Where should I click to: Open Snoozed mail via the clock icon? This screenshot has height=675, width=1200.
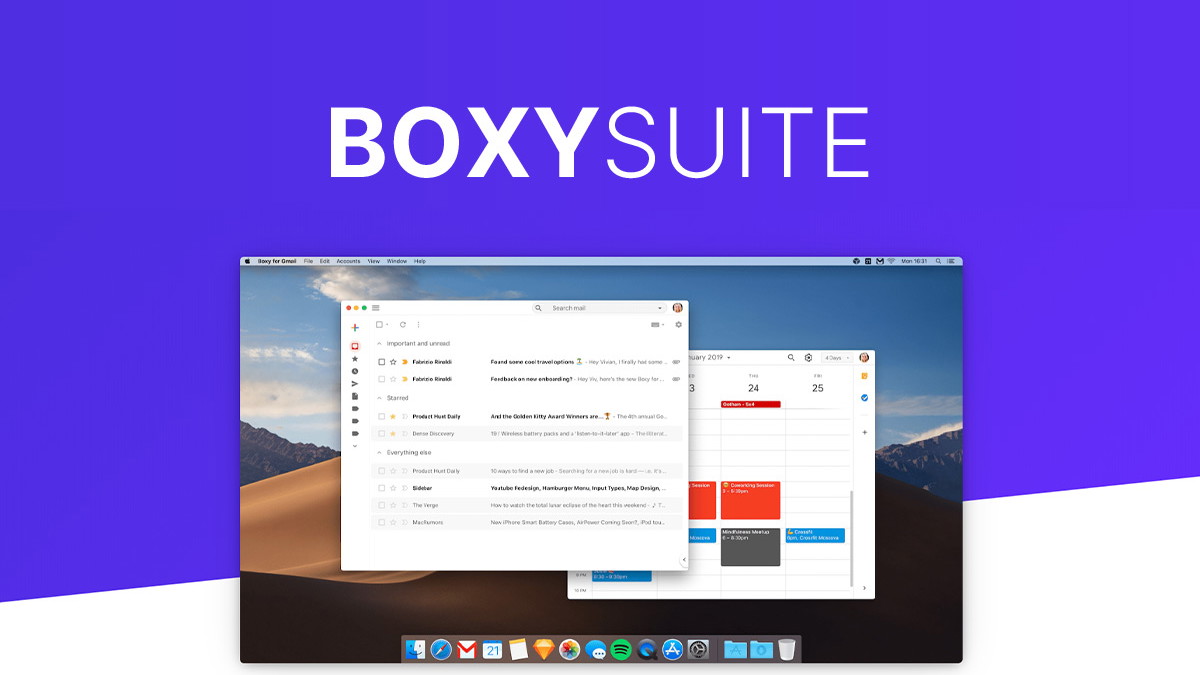coord(355,371)
